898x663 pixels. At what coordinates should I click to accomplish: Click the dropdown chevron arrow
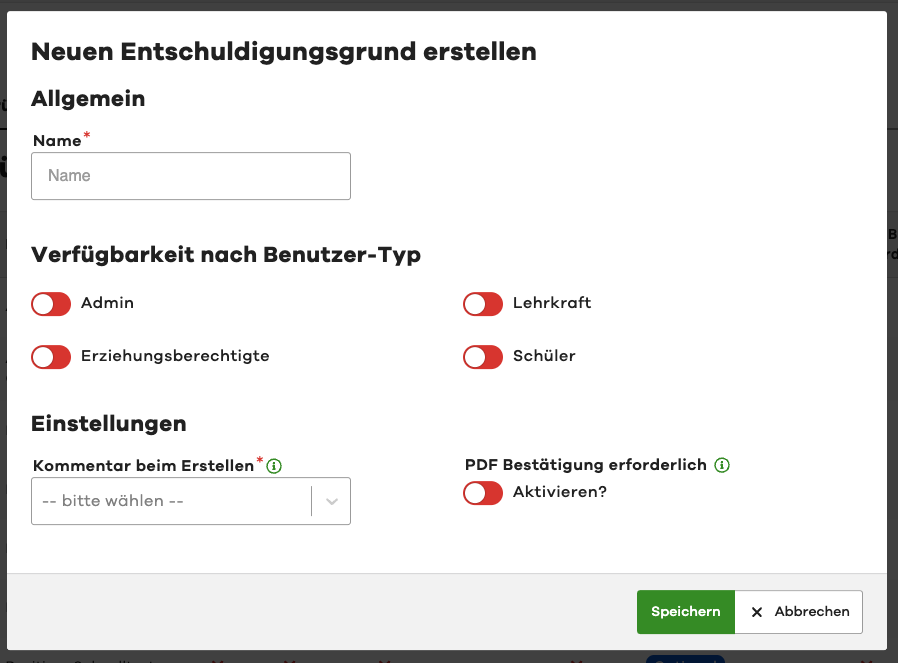[x=332, y=501]
